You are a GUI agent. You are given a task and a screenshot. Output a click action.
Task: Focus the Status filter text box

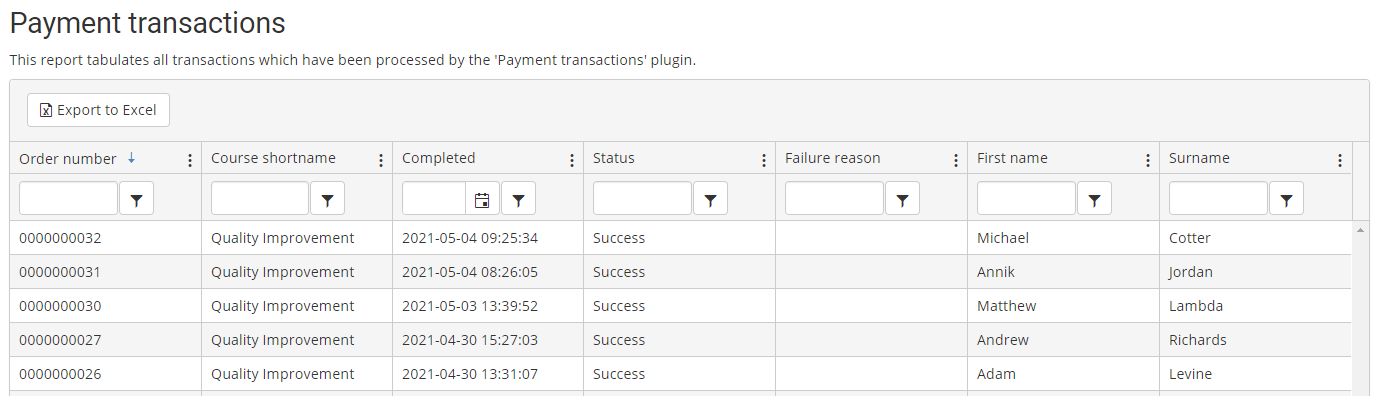click(642, 199)
